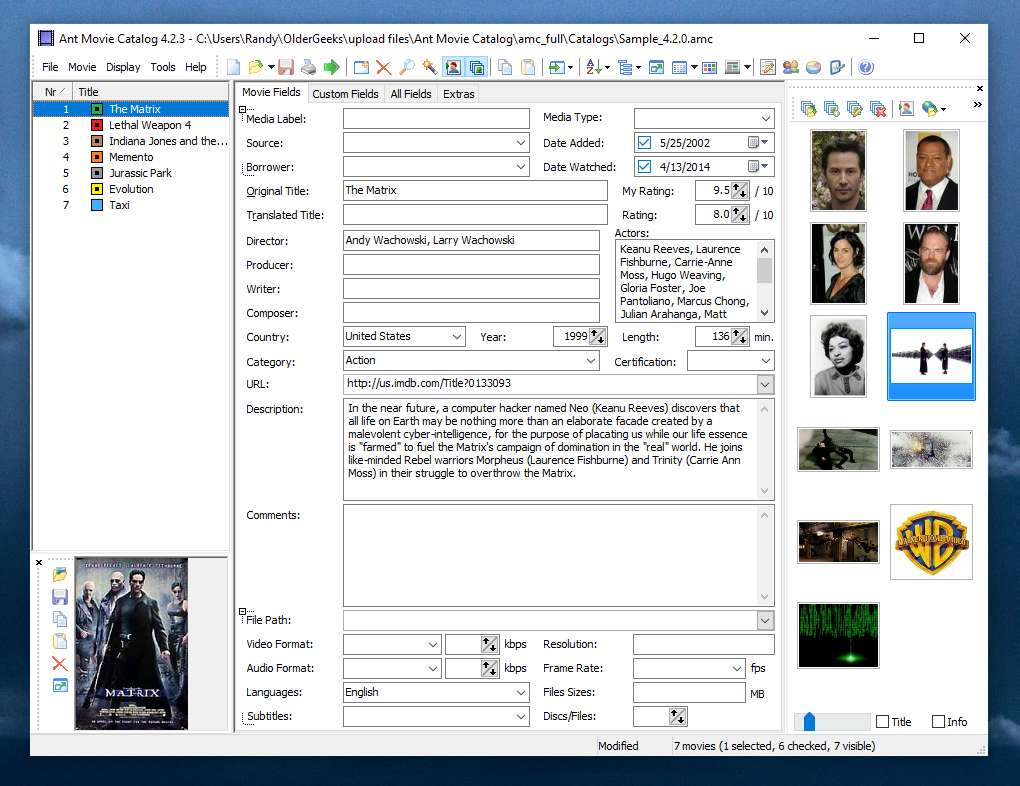The width and height of the screenshot is (1020, 786).
Task: Enable the Info checkbox in extras panel
Action: point(938,721)
